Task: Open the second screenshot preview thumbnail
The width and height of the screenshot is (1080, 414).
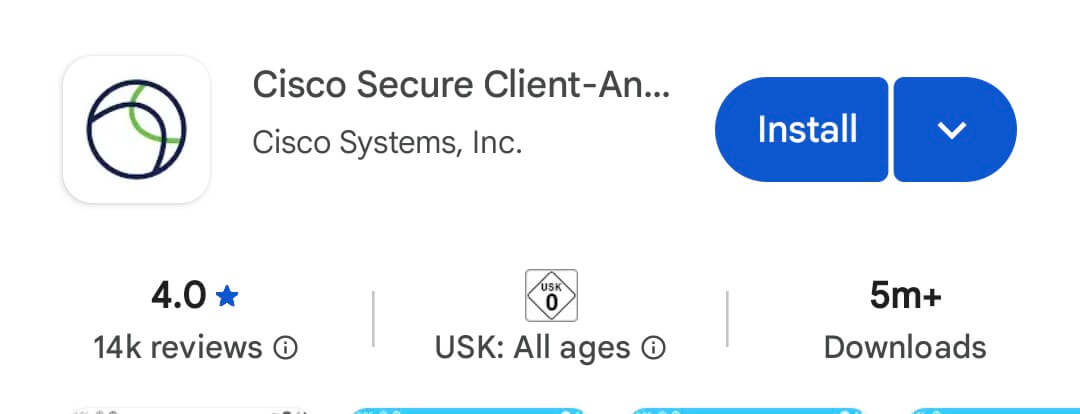Action: 468,408
